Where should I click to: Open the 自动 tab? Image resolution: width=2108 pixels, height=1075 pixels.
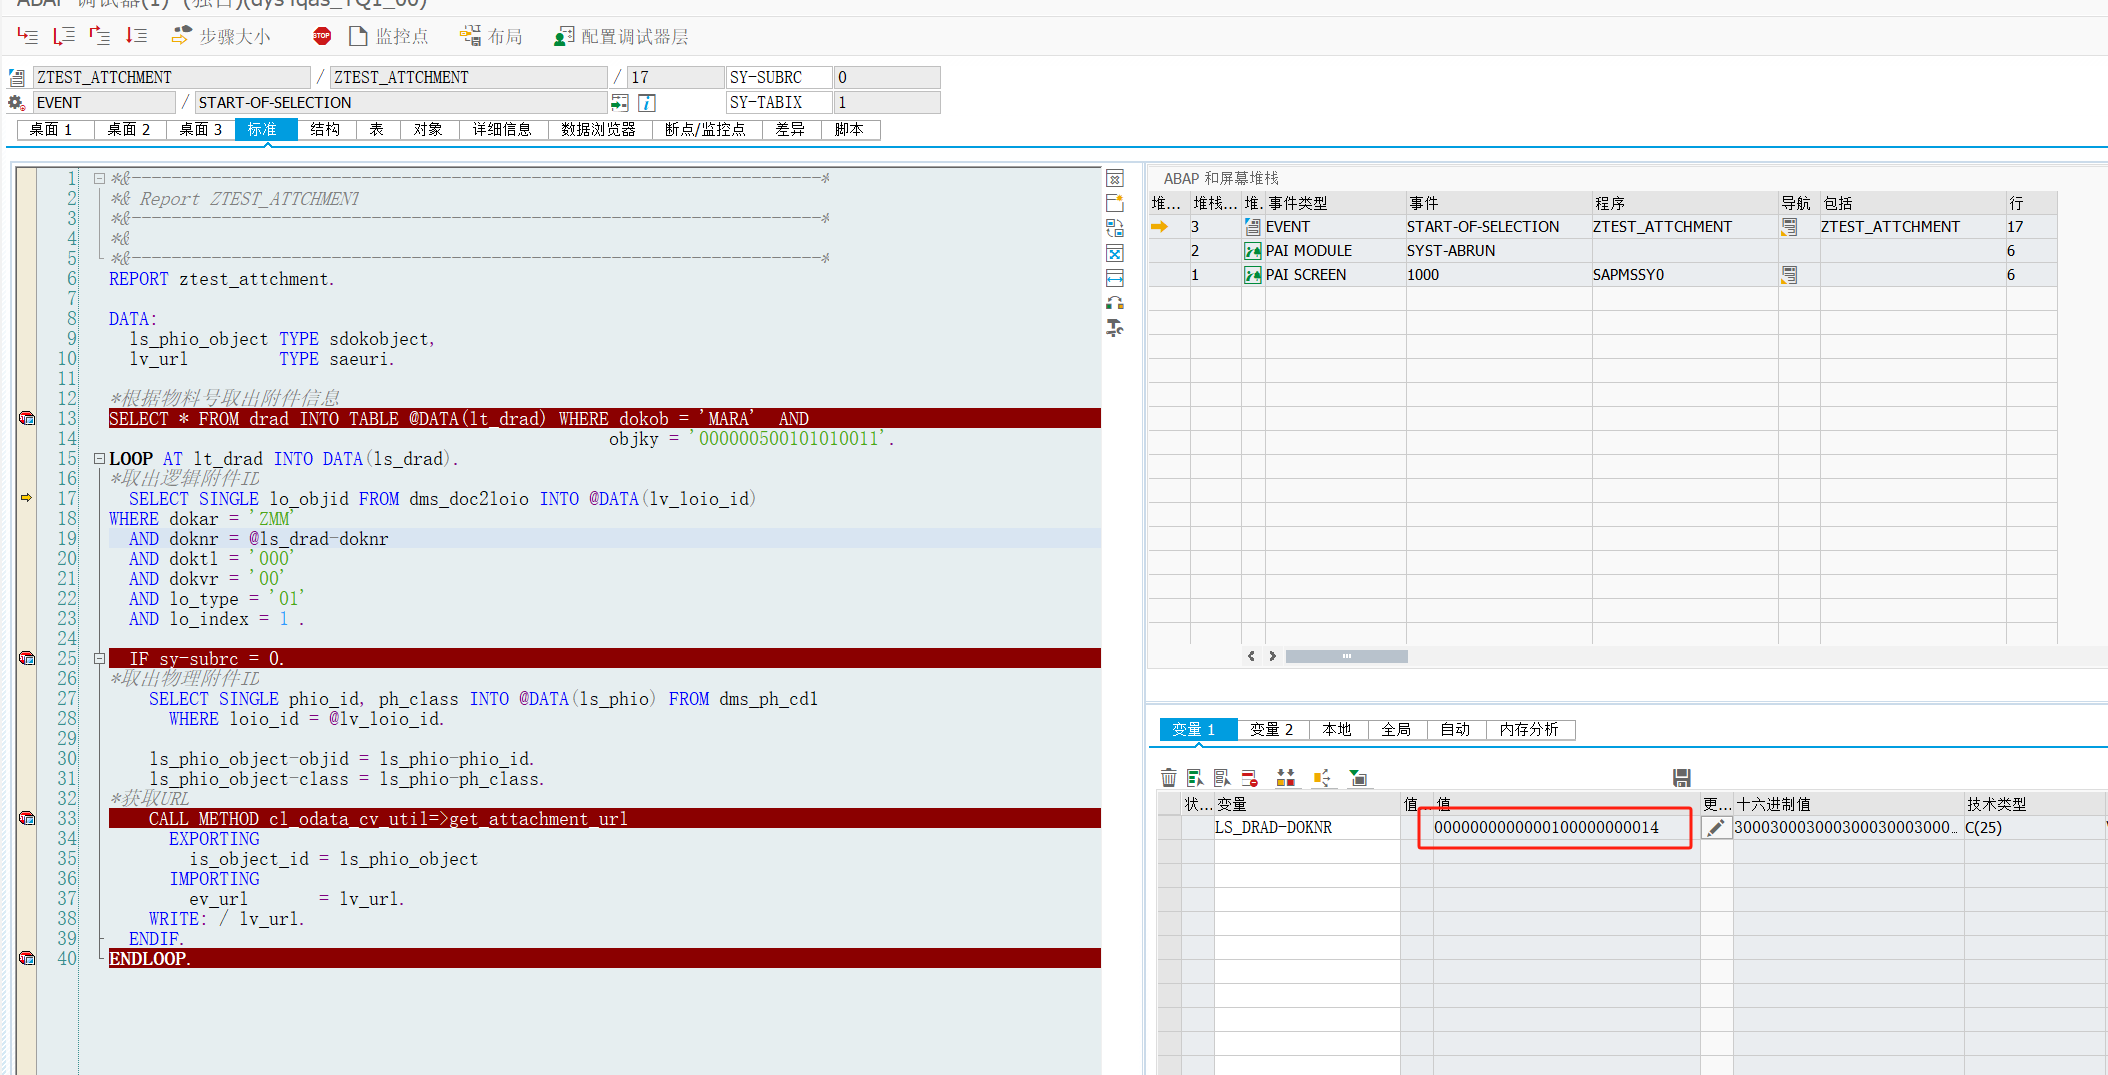(x=1456, y=729)
